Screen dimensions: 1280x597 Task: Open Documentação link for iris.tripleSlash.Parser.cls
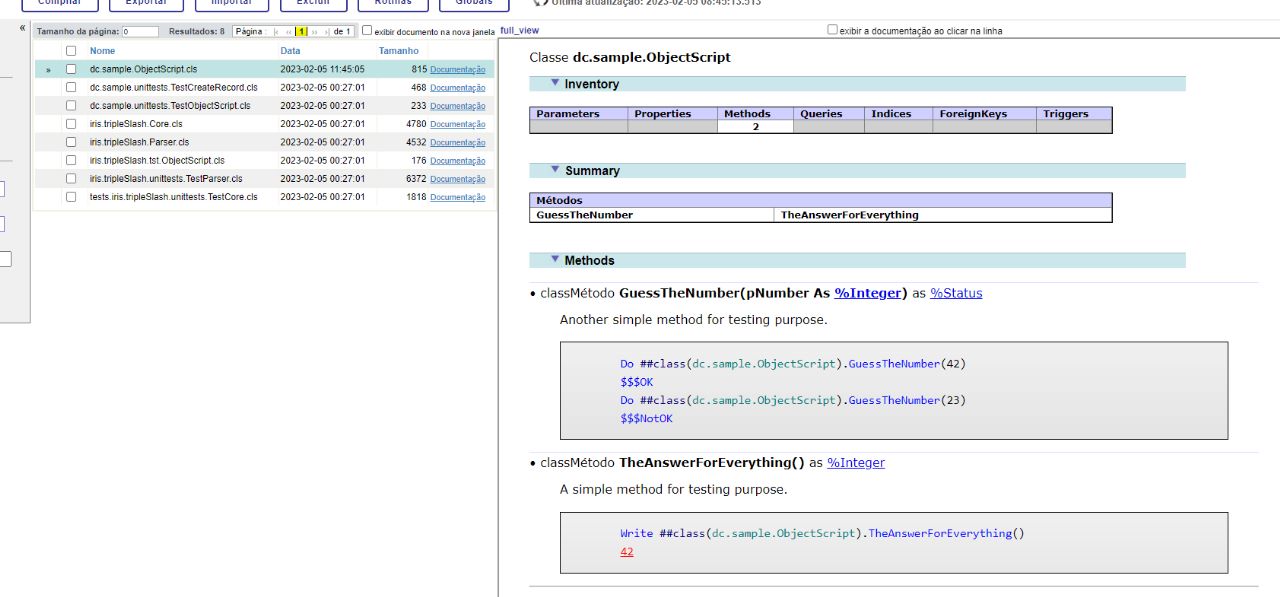pyautogui.click(x=457, y=143)
